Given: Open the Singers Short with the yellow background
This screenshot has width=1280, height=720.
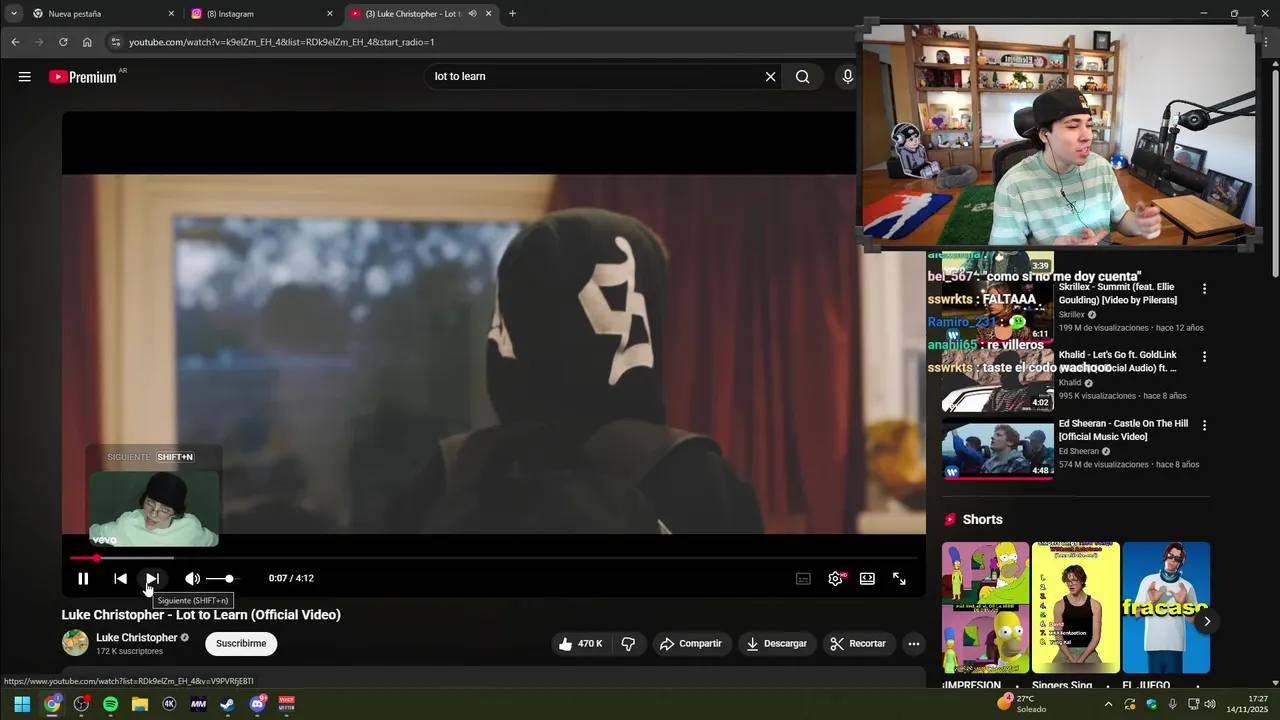Looking at the screenshot, I should (x=1076, y=608).
